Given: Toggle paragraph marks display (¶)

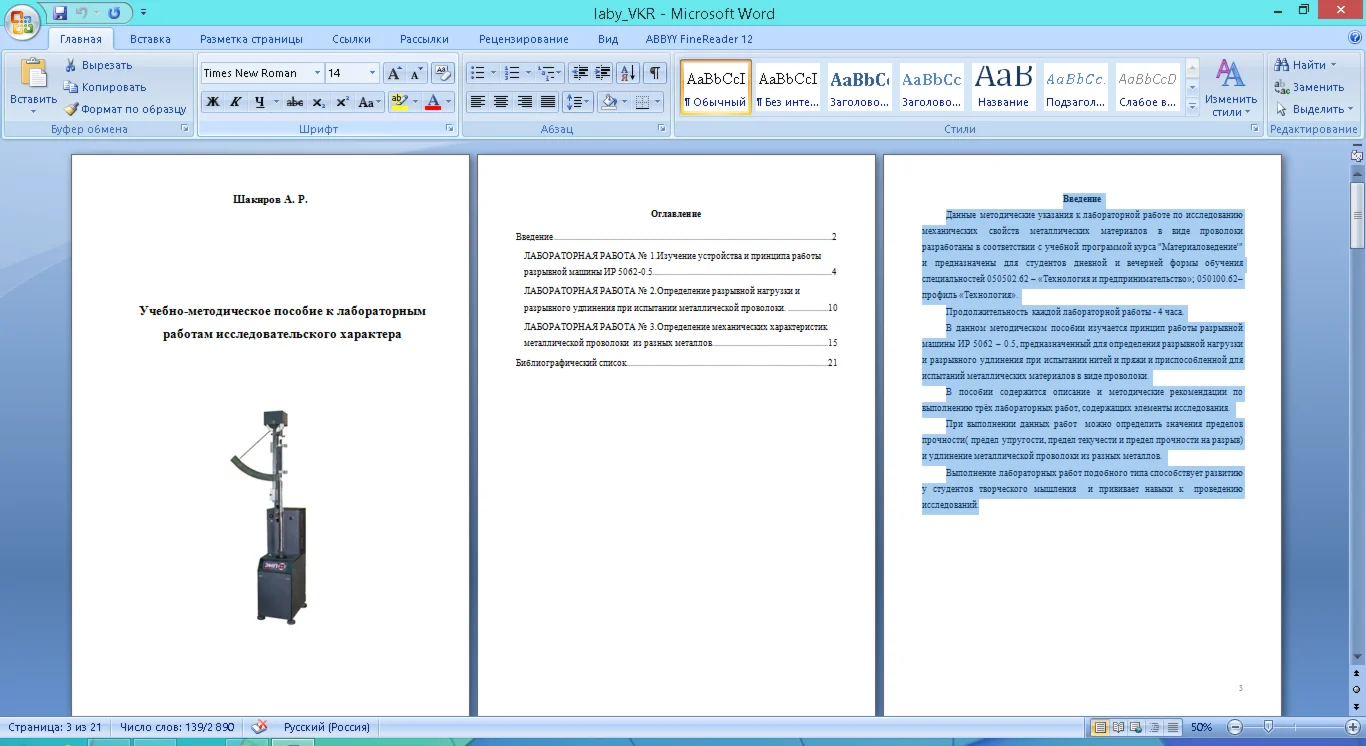Looking at the screenshot, I should (x=654, y=73).
